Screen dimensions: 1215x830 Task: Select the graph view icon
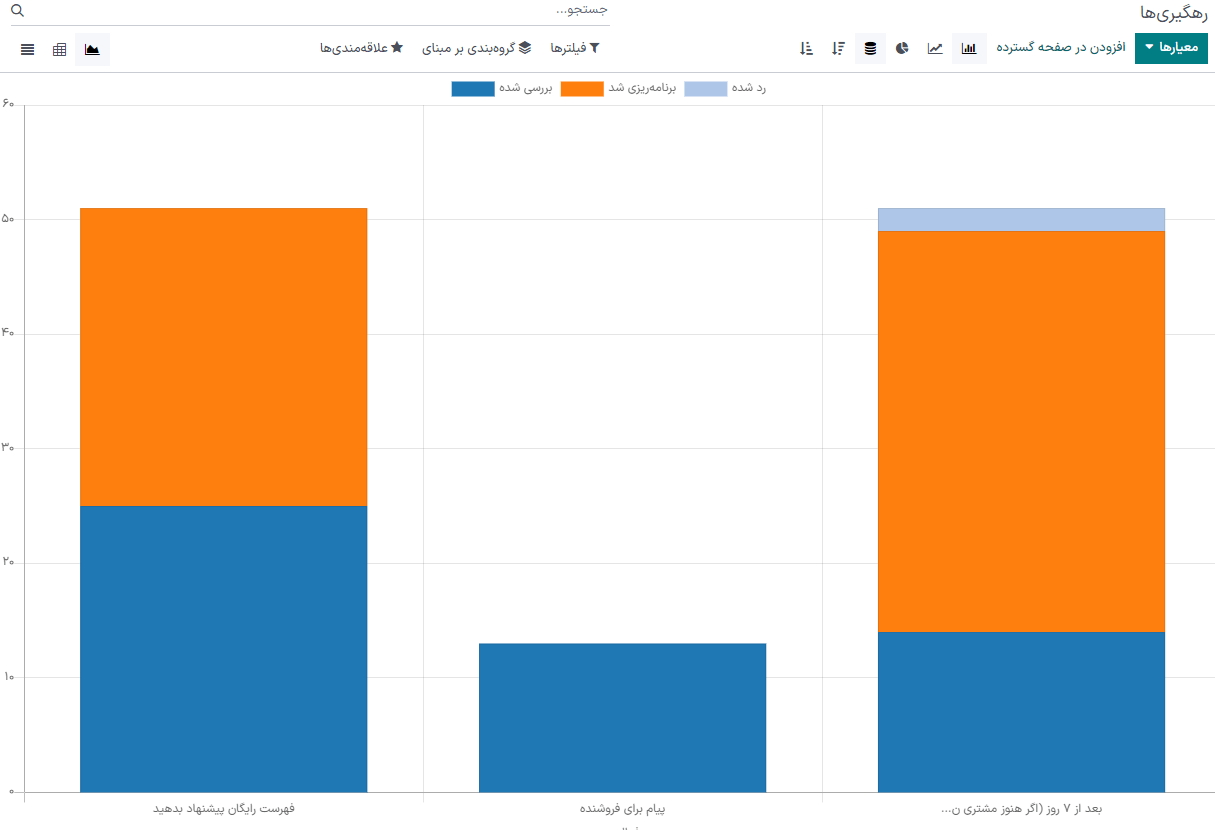coord(92,49)
